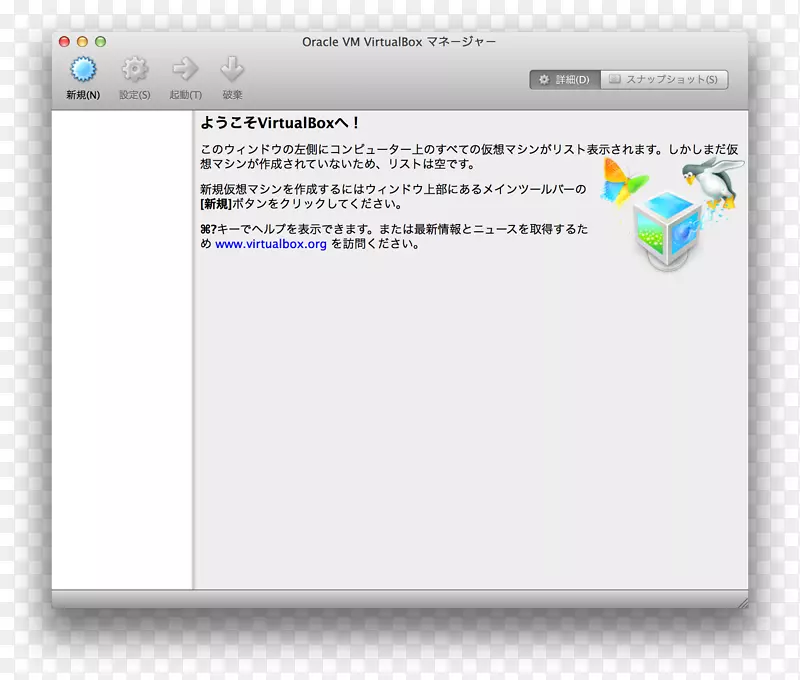Click the gear icon inside 詳細(D) button
The image size is (800, 680).
click(x=543, y=78)
